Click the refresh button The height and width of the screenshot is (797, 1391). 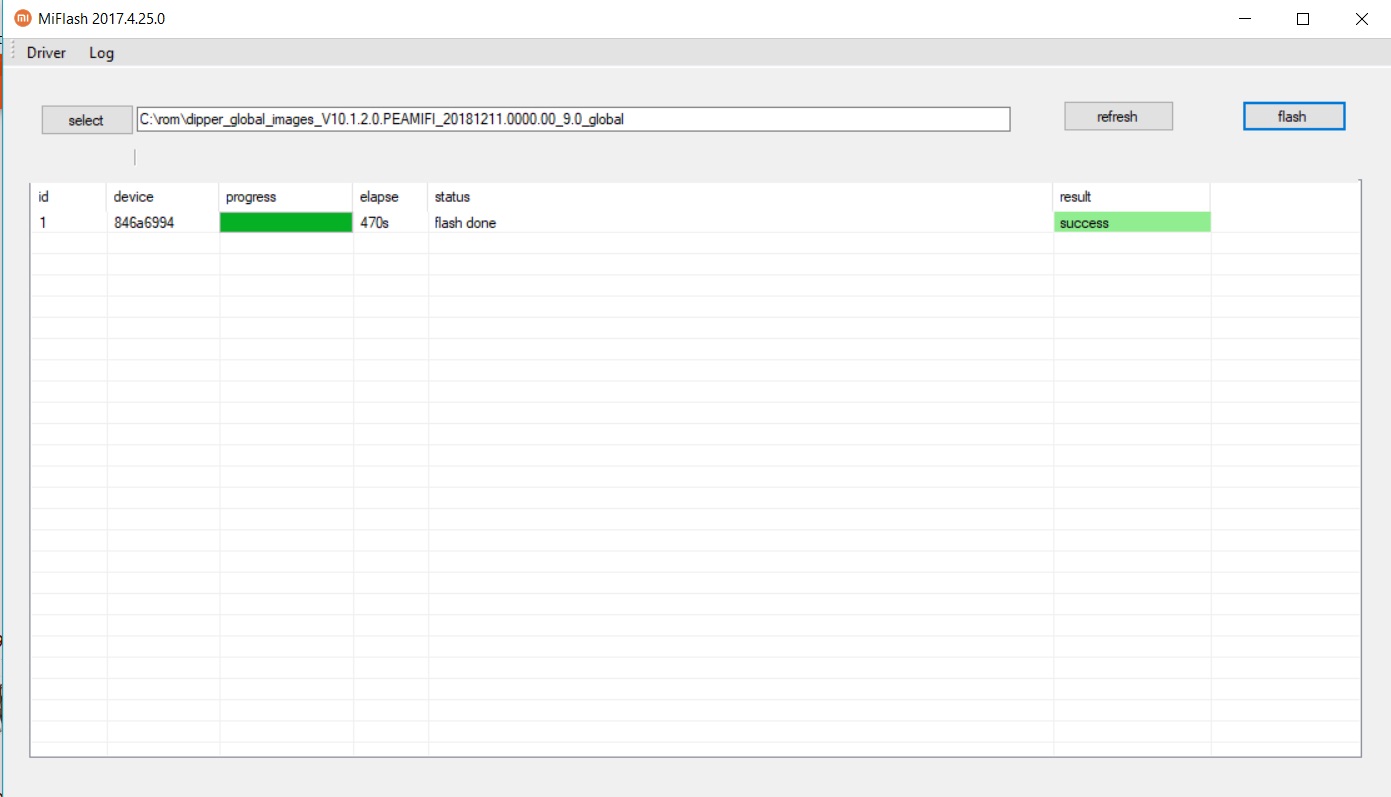point(1117,117)
